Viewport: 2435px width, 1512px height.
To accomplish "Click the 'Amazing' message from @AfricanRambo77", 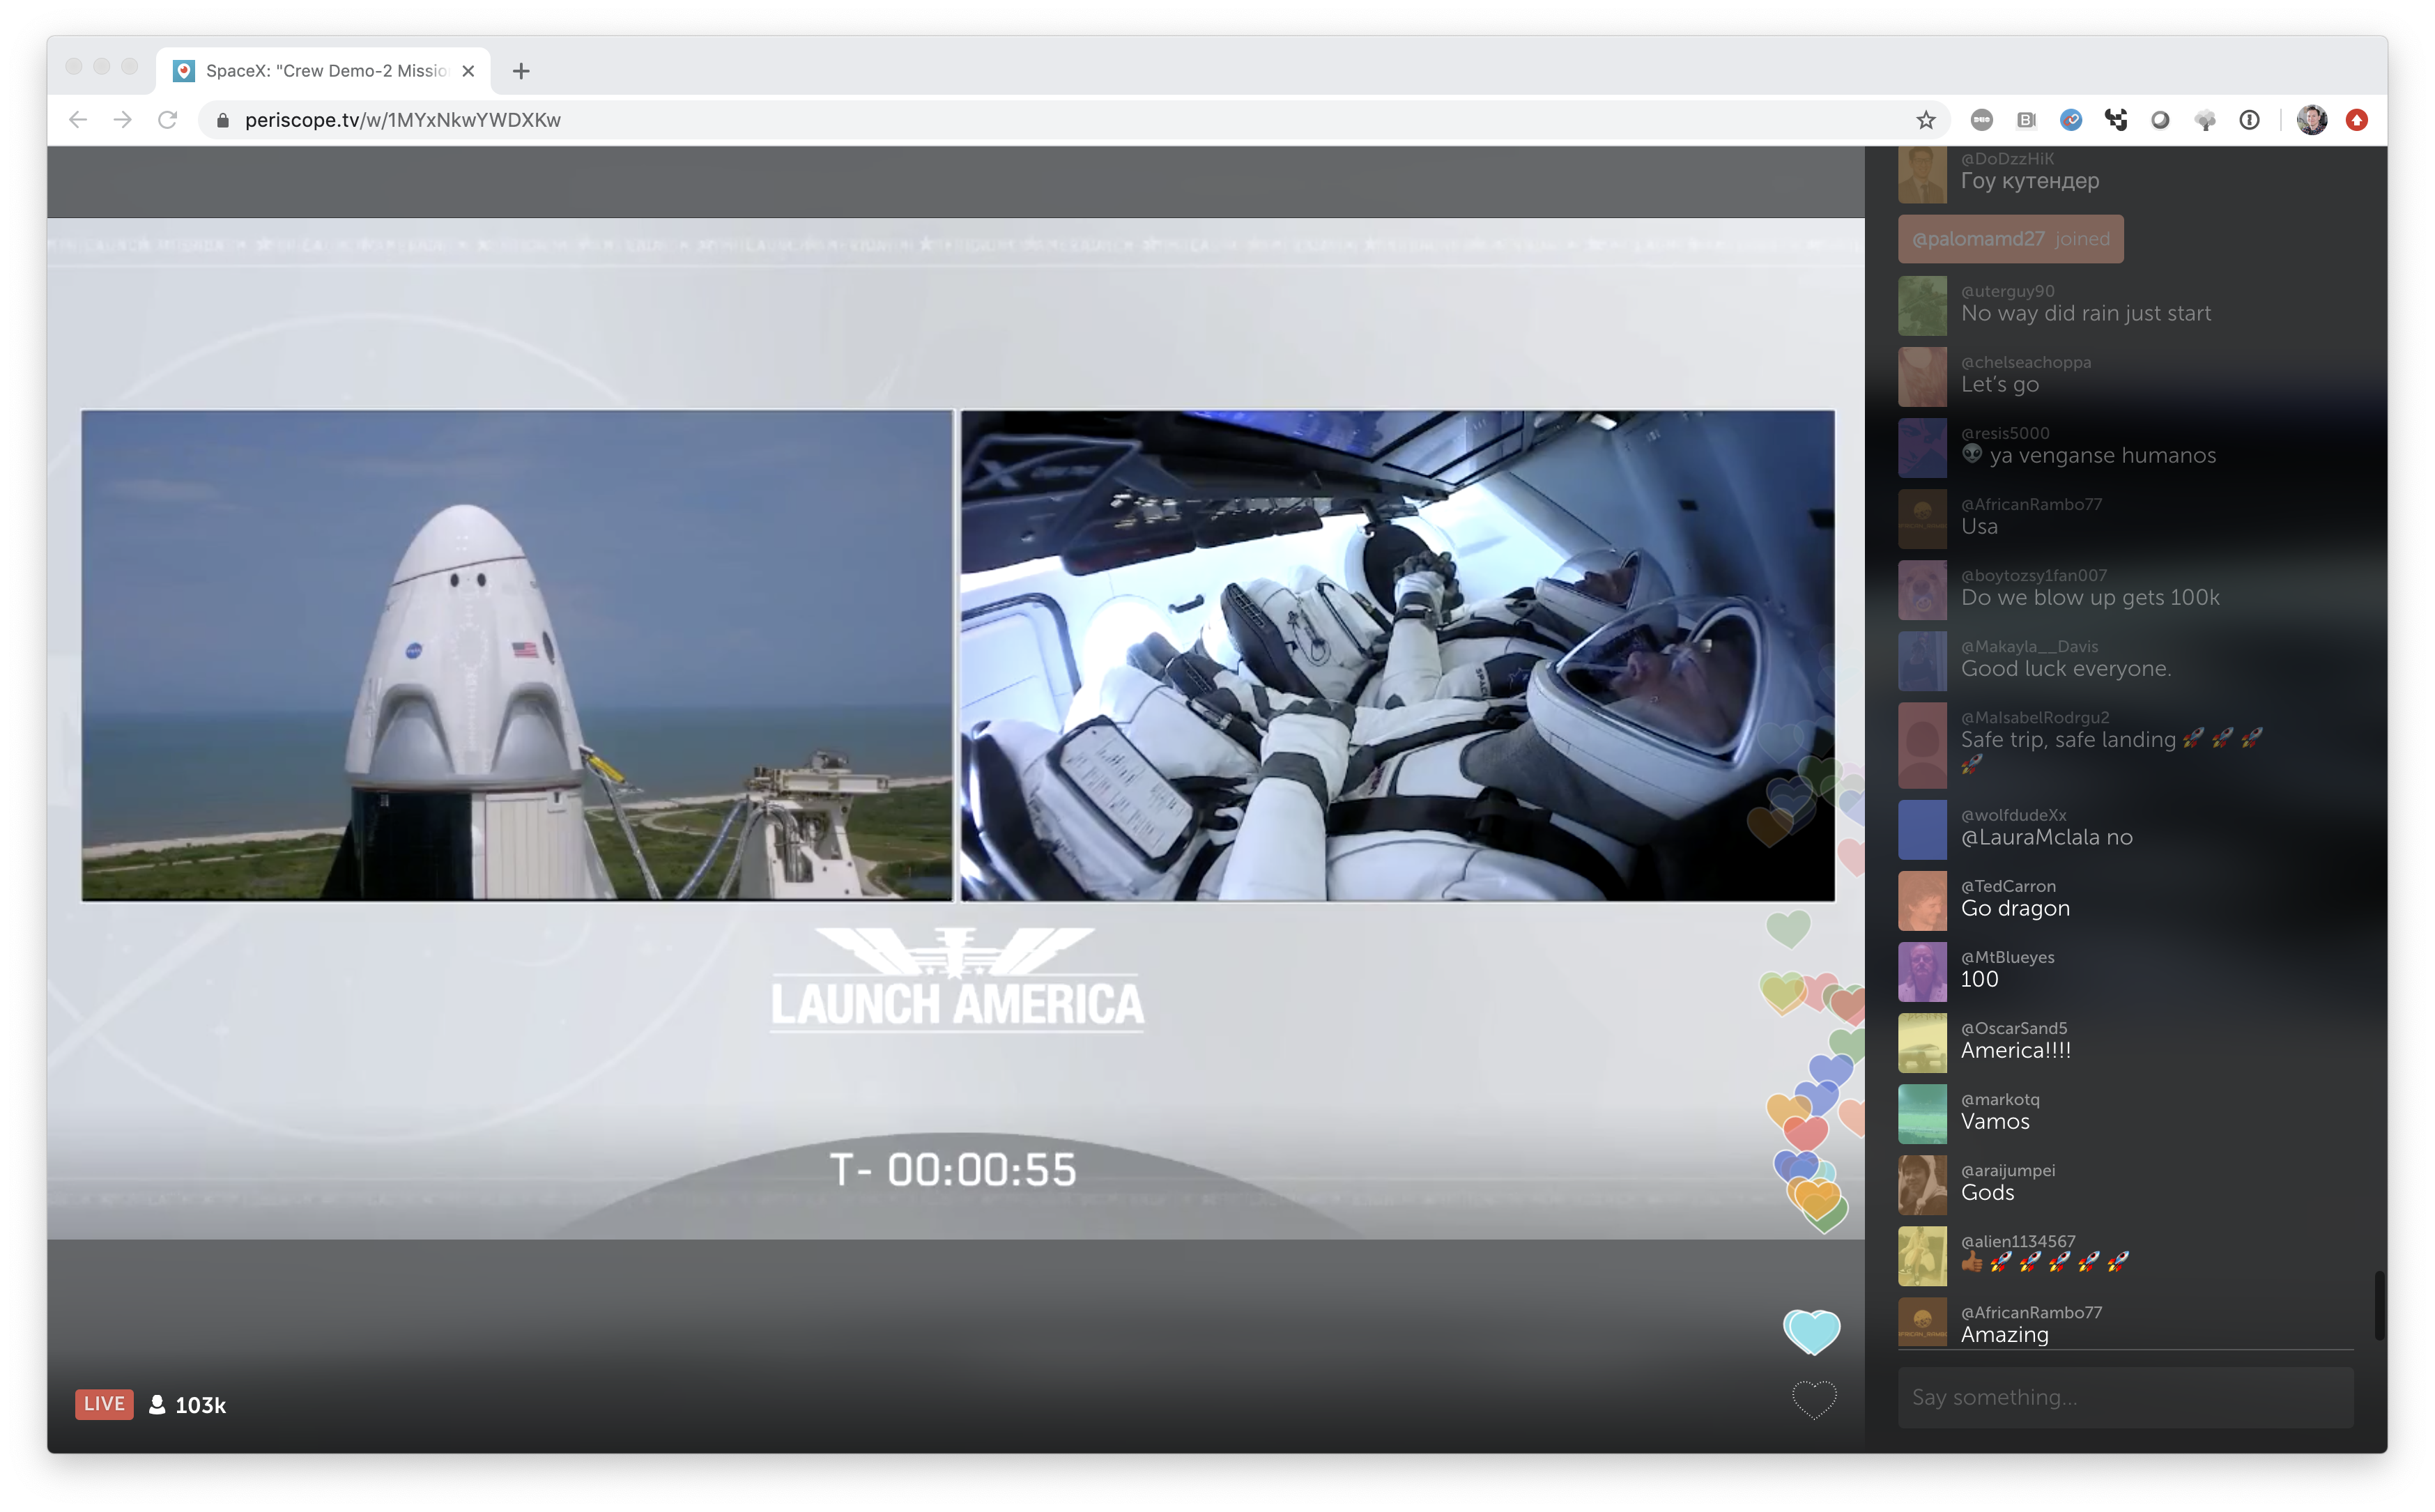I will pos(2004,1334).
